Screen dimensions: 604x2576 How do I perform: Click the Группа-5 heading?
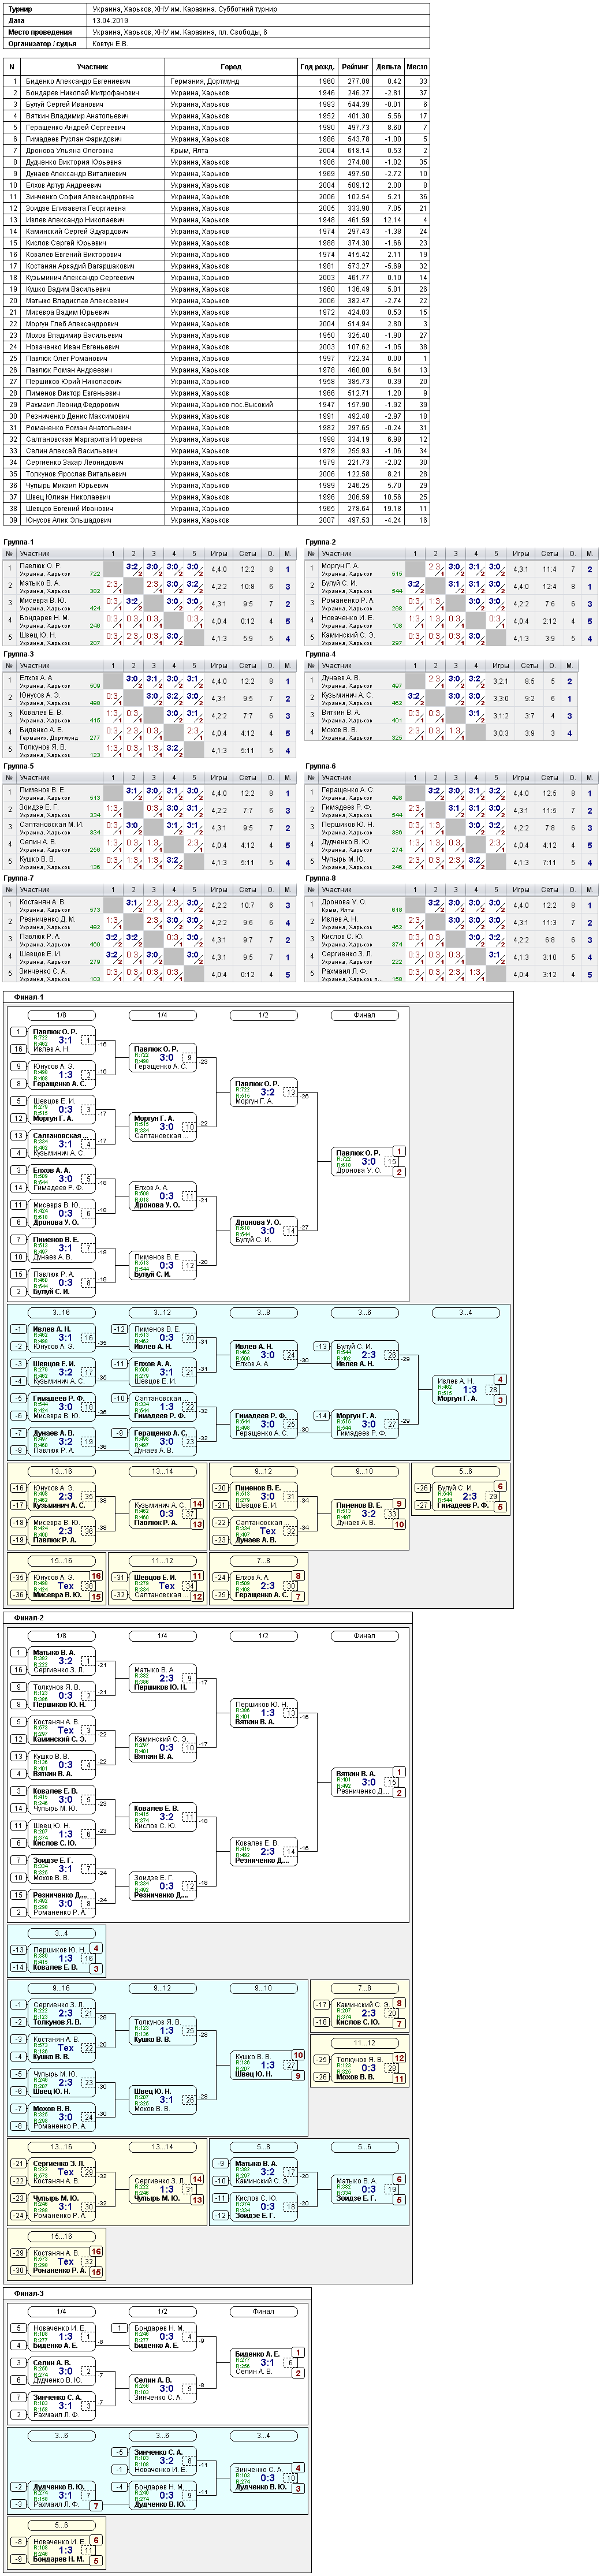tap(19, 766)
